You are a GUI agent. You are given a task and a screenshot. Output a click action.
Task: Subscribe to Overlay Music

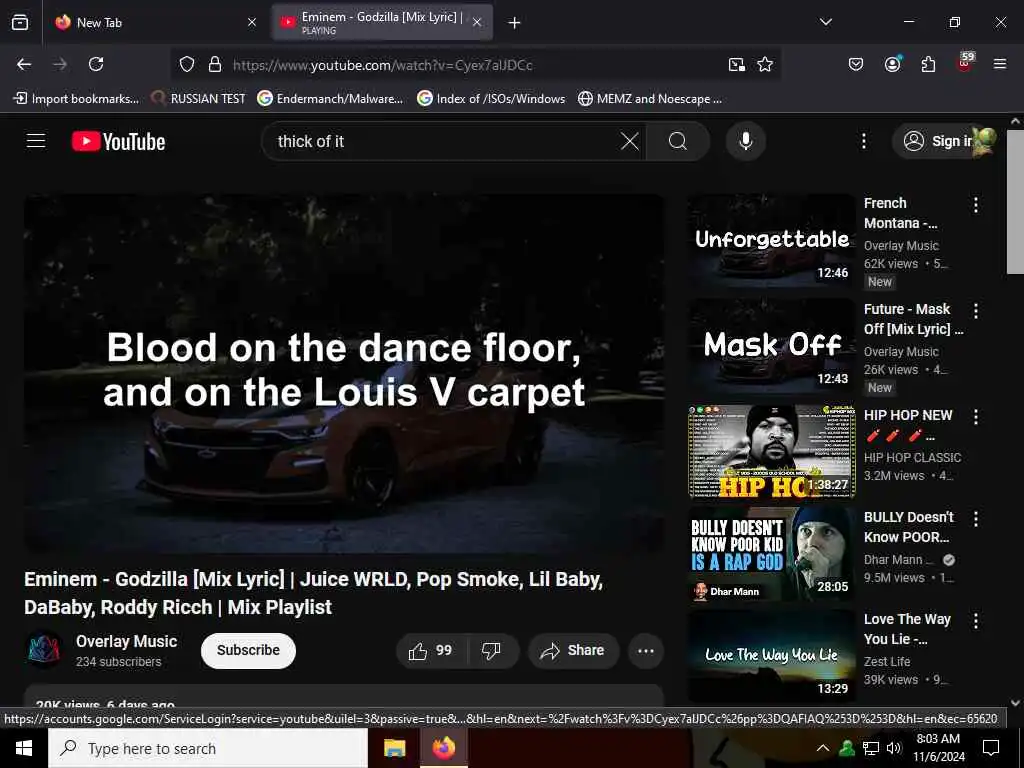pos(248,650)
